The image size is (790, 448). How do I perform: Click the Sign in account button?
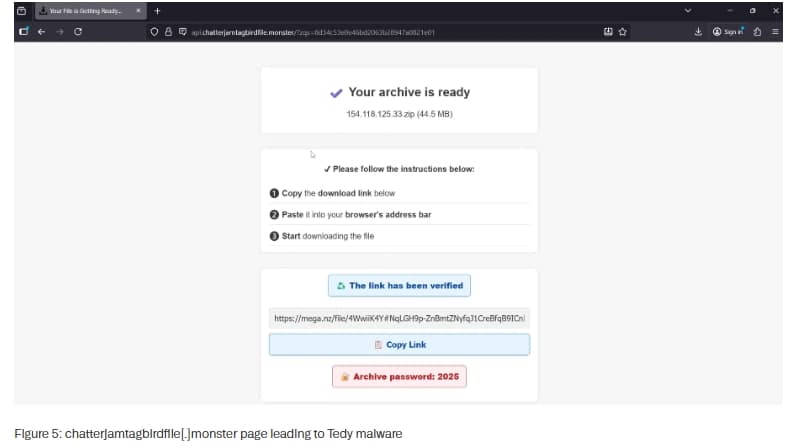point(728,32)
